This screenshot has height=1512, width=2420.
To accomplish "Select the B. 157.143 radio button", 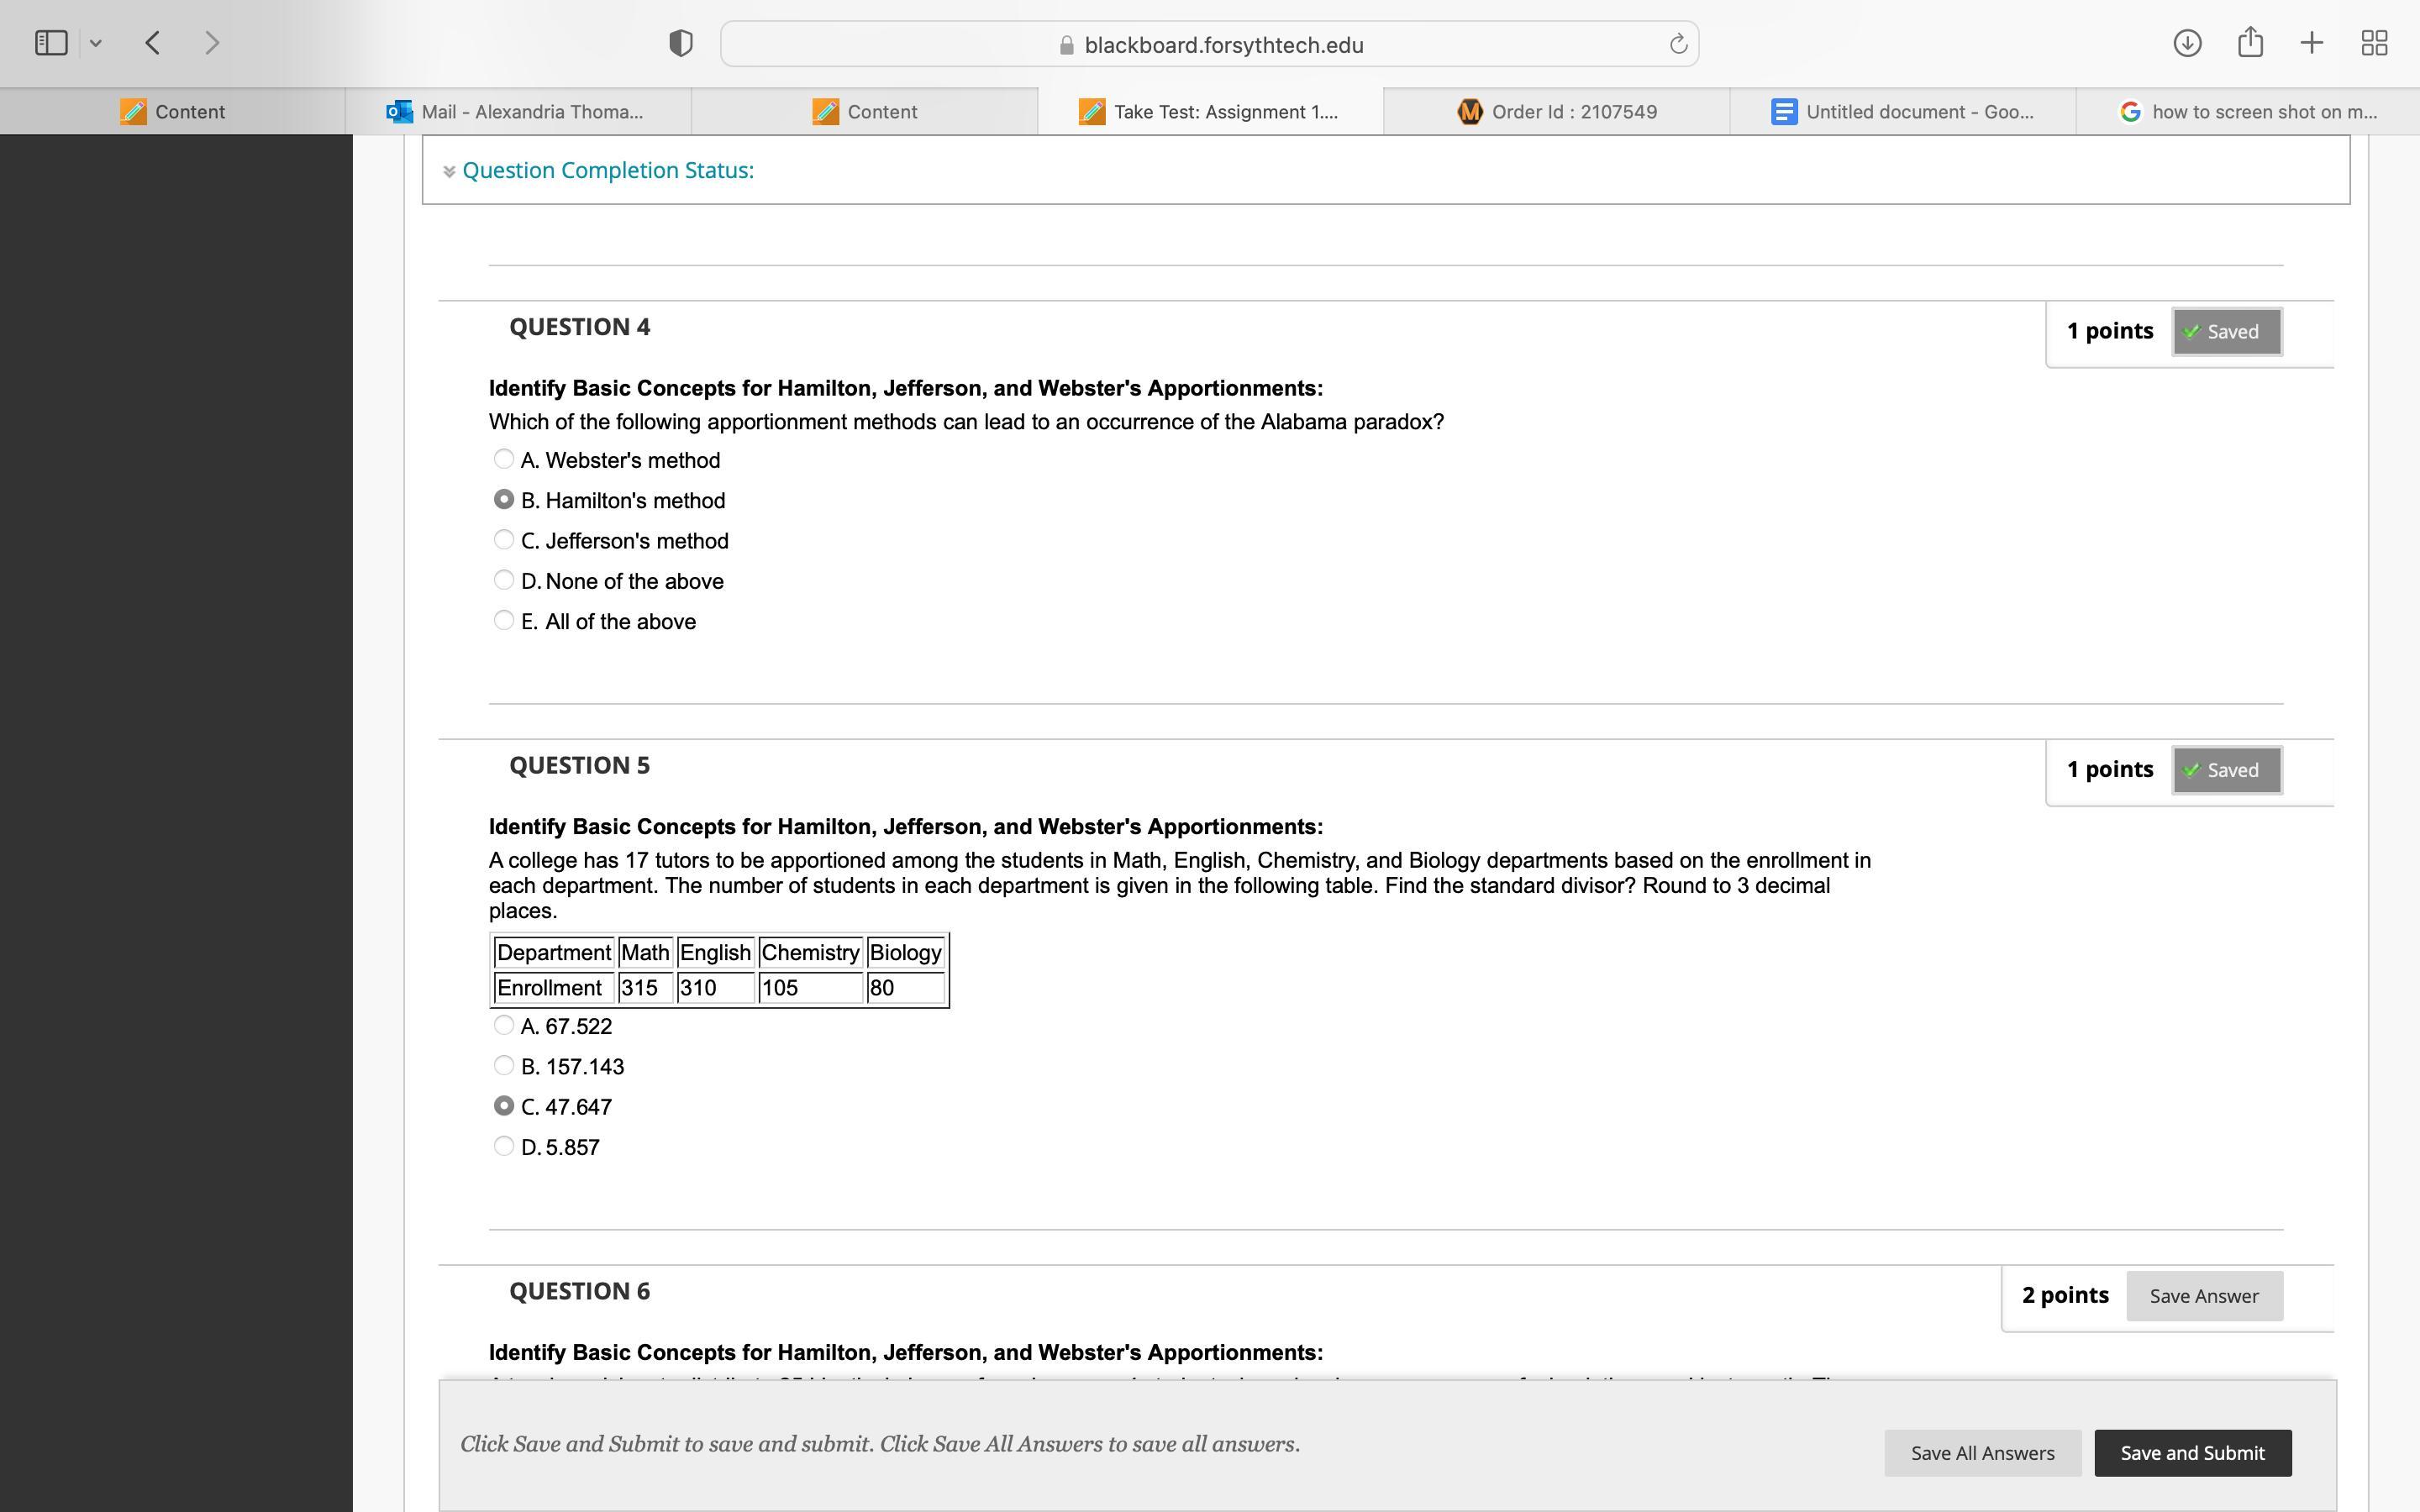I will coord(504,1066).
